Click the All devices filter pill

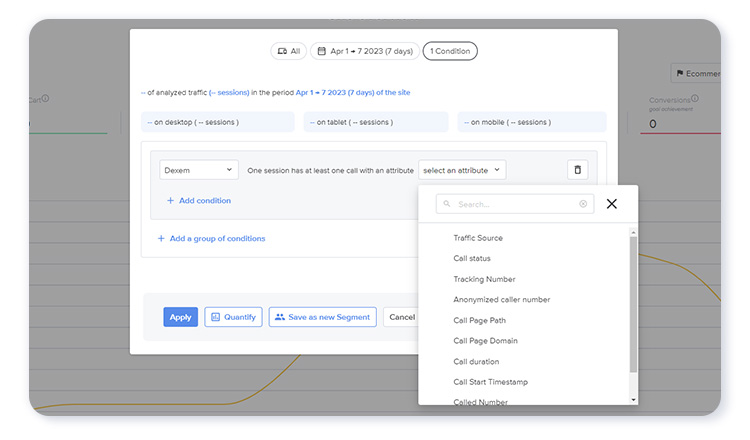[288, 51]
